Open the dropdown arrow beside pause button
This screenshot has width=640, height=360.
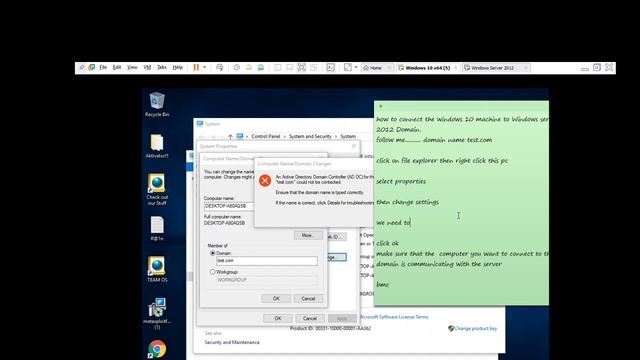coord(204,67)
